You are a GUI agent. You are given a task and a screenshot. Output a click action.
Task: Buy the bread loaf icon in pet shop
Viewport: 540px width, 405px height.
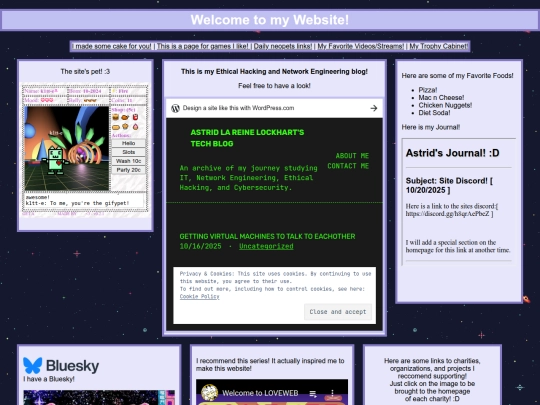(116, 127)
